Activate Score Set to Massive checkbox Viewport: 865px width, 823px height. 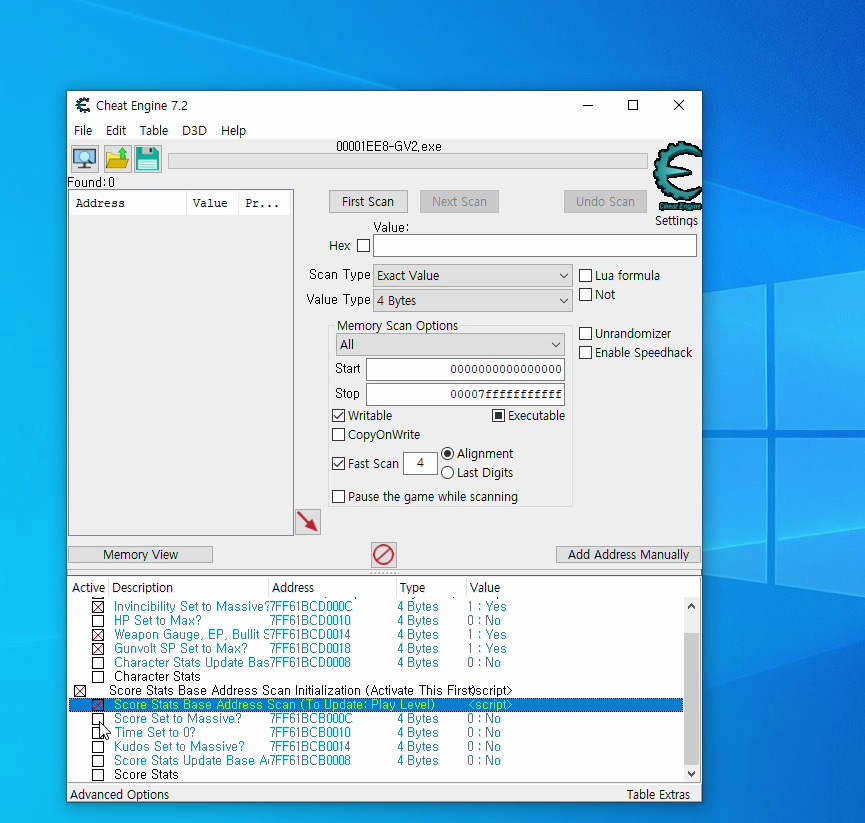point(98,719)
